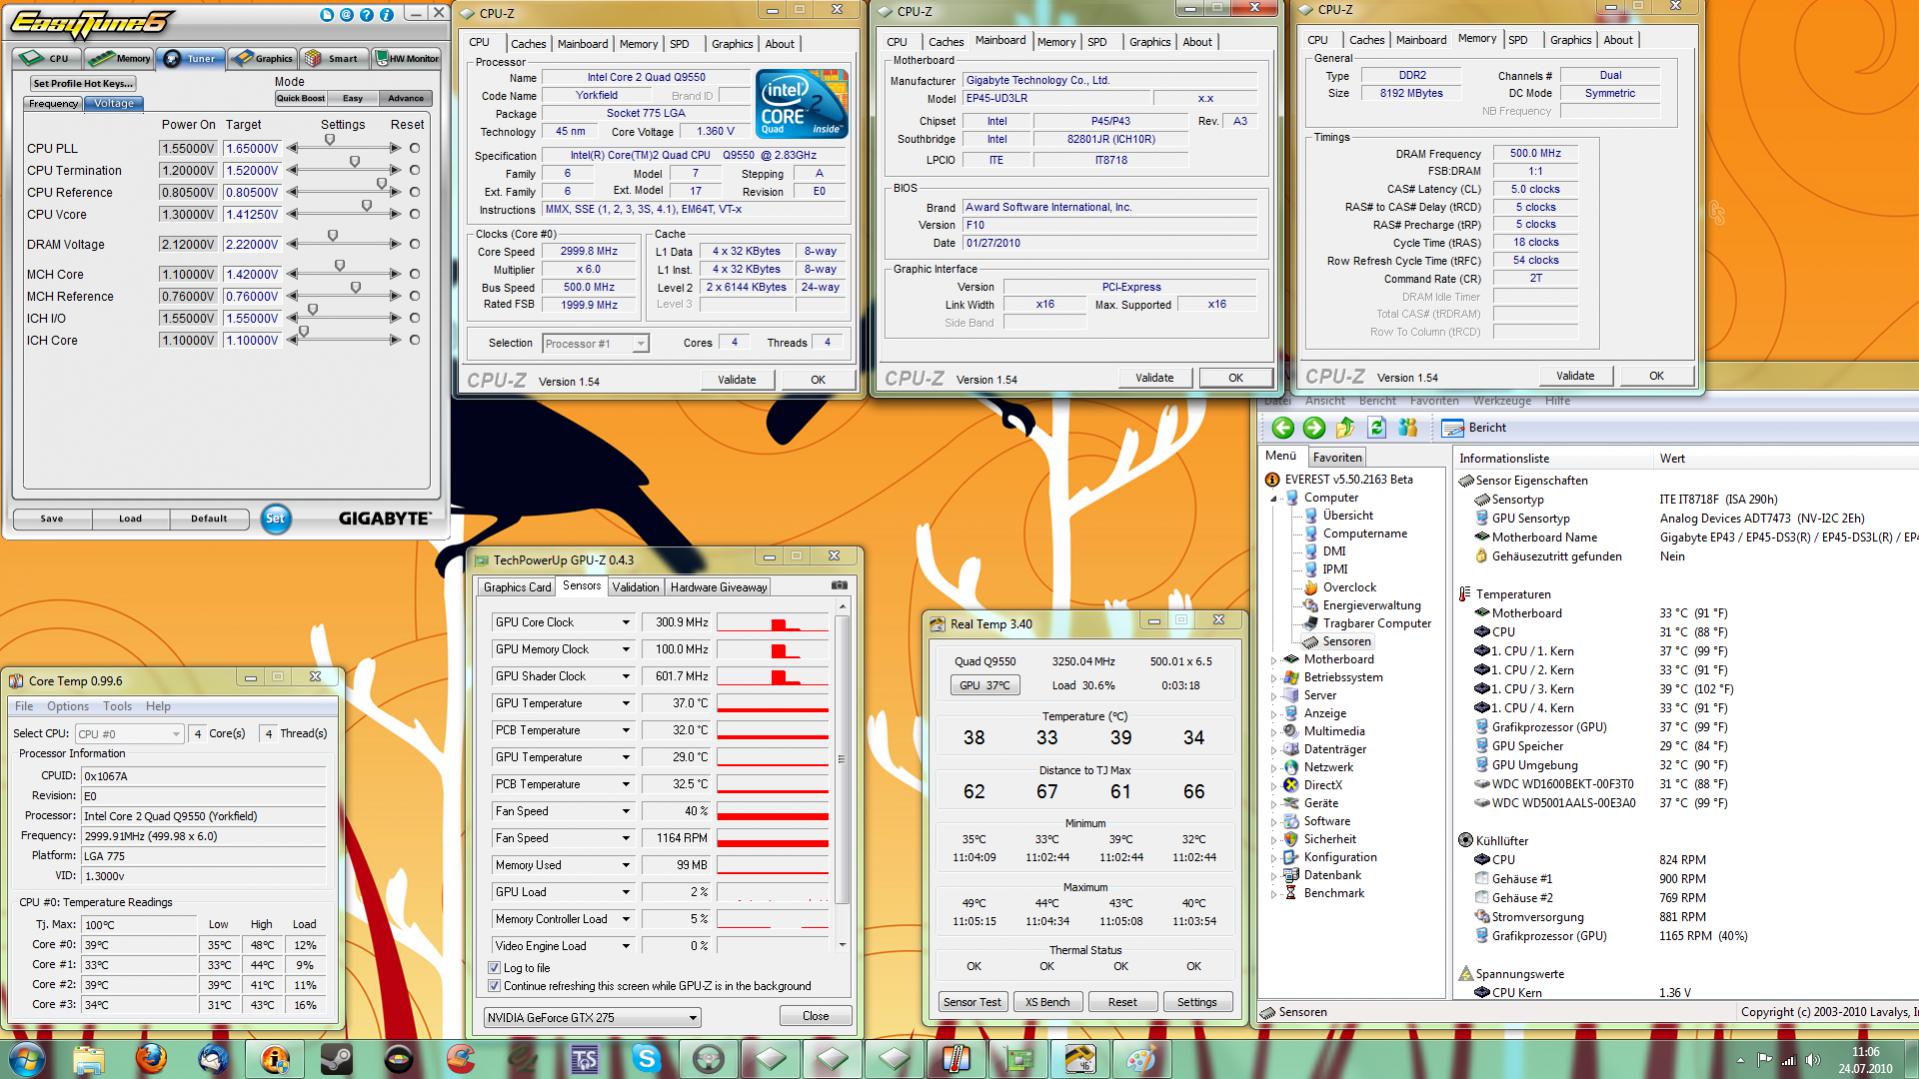
Task: Select Reset radio for MCH Core
Action: pyautogui.click(x=414, y=274)
